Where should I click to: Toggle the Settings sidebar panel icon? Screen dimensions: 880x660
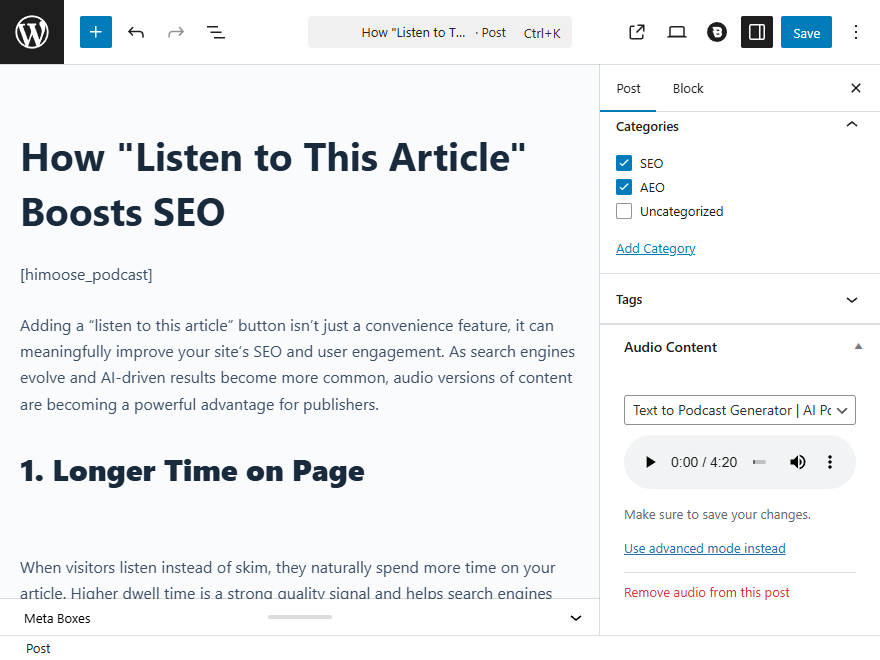(757, 32)
